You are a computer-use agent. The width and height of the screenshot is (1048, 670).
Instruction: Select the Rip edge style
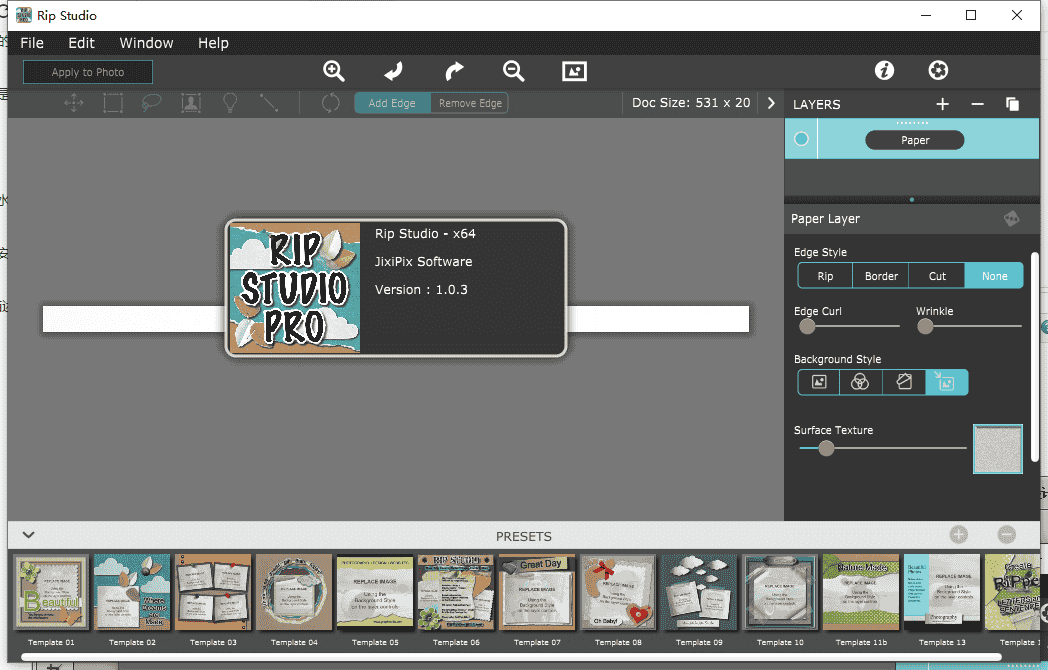click(825, 276)
